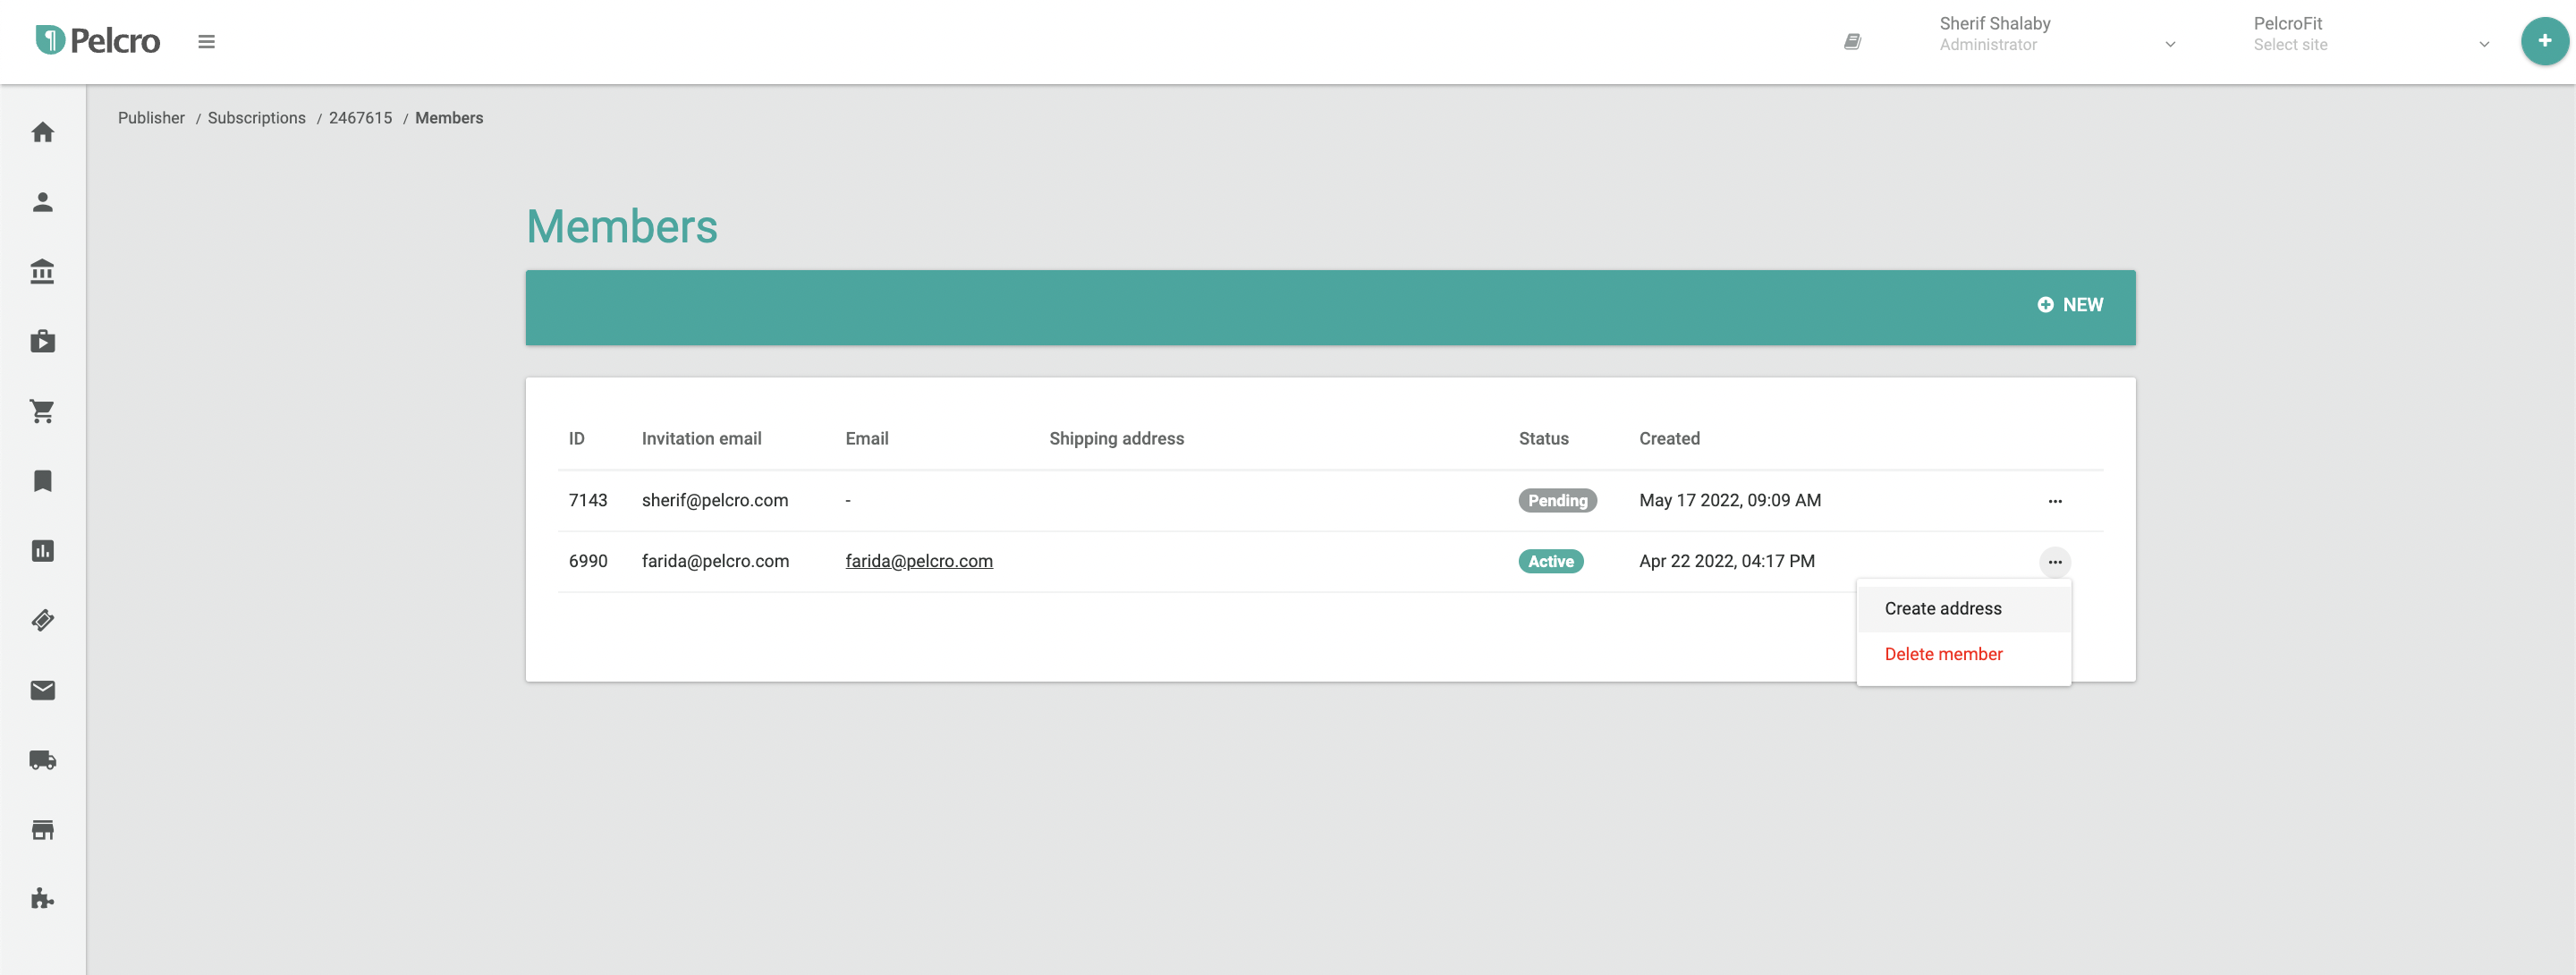Click the NEW member button
This screenshot has height=975, width=2576.
point(2069,305)
